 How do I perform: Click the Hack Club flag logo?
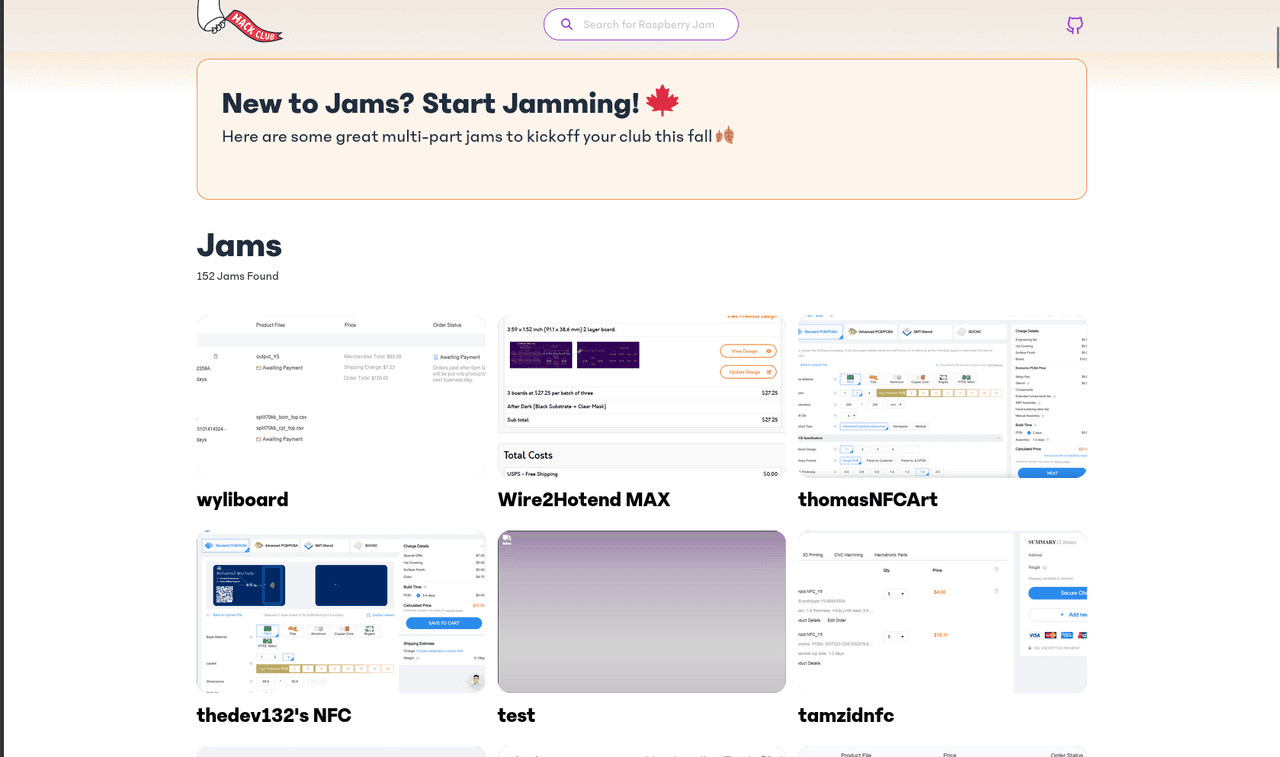pyautogui.click(x=240, y=22)
